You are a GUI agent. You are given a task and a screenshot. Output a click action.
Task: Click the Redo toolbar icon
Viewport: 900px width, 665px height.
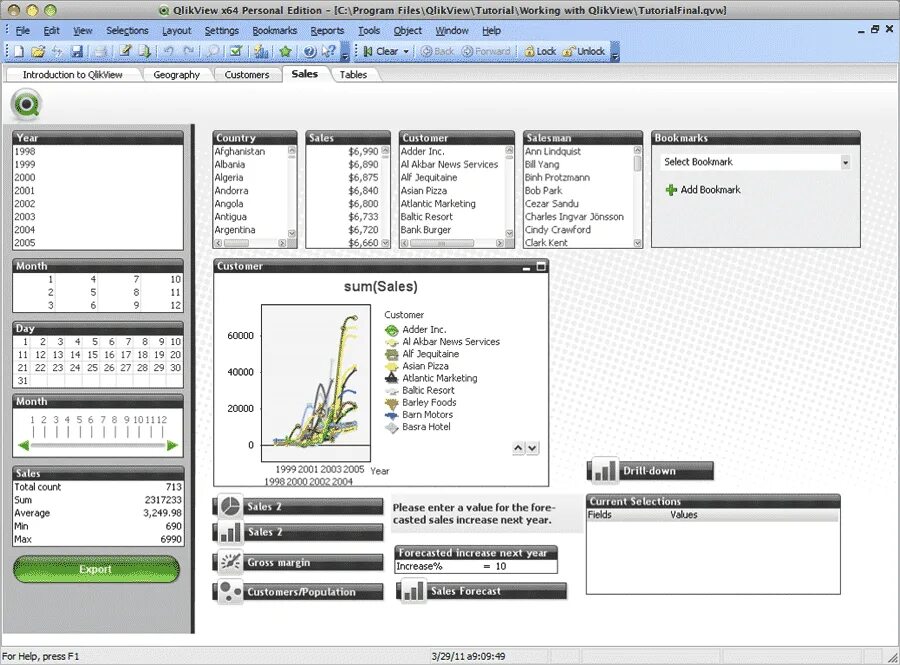click(x=188, y=51)
